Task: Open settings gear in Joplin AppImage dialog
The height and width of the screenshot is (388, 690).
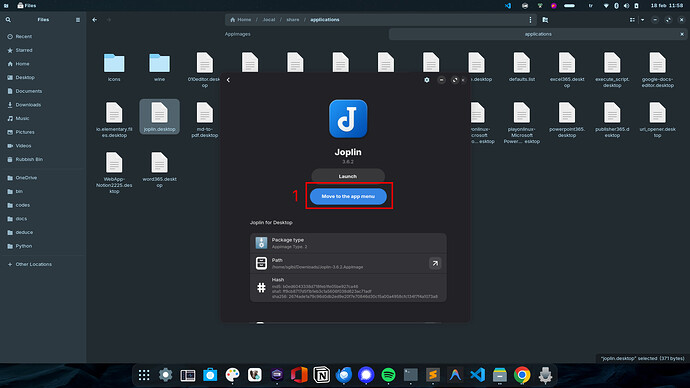Action: point(426,80)
